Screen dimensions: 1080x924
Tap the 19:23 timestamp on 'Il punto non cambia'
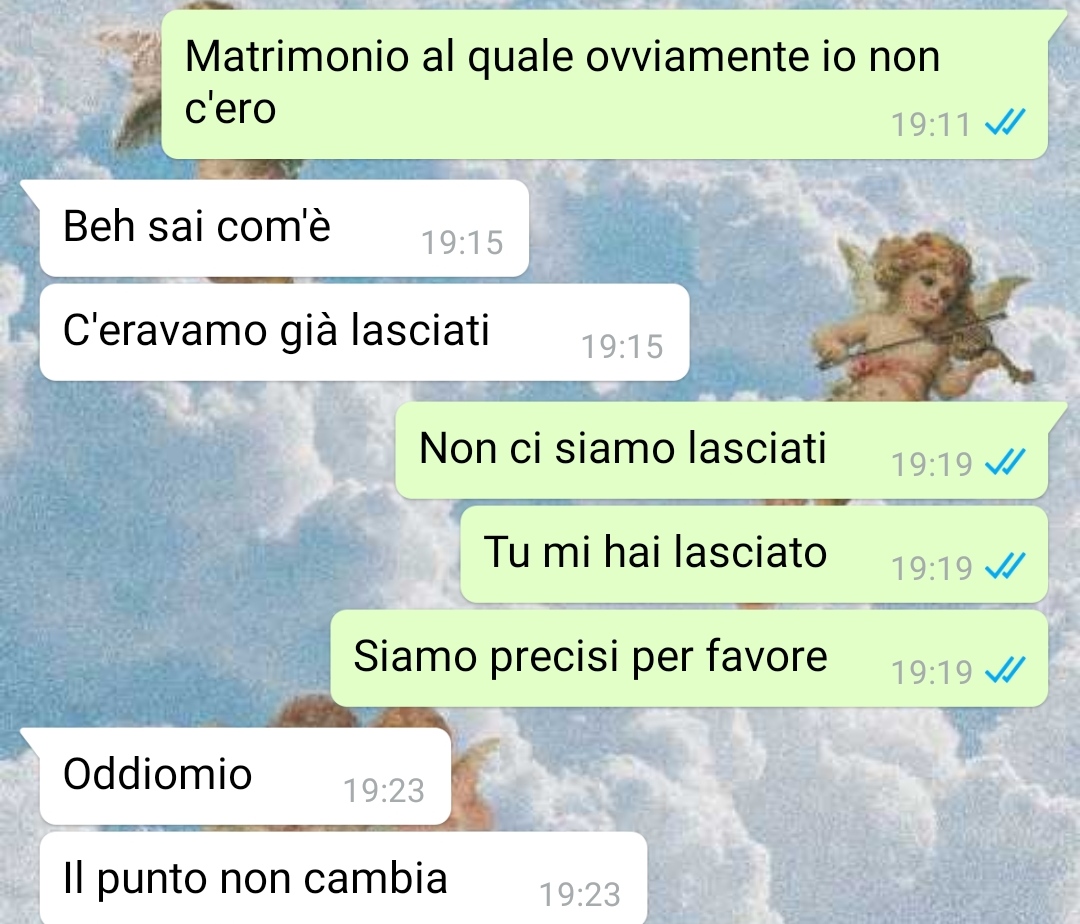click(580, 894)
